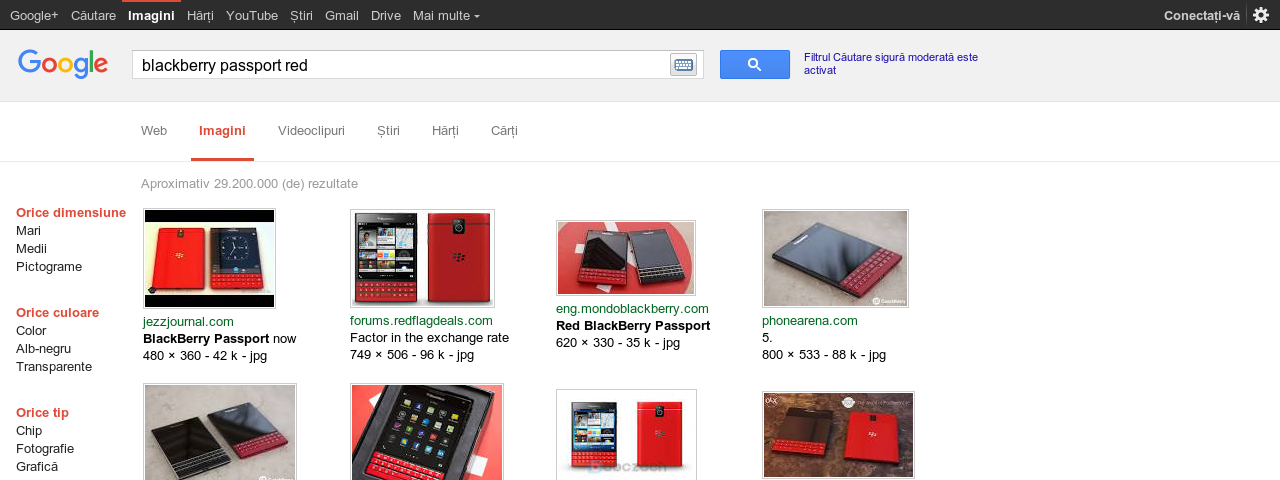1280x480 pixels.
Task: Open second-row thumbnail of Passport in red box
Action: click(427, 432)
